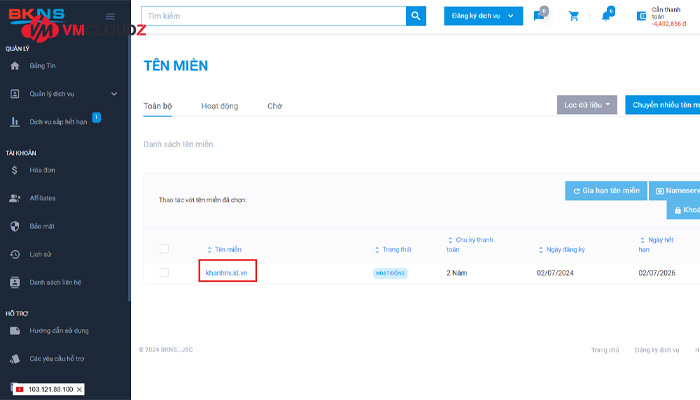Screen dimensions: 700x400
Task: Click the Quản lý dịch vụ icon
Action: coord(15,94)
